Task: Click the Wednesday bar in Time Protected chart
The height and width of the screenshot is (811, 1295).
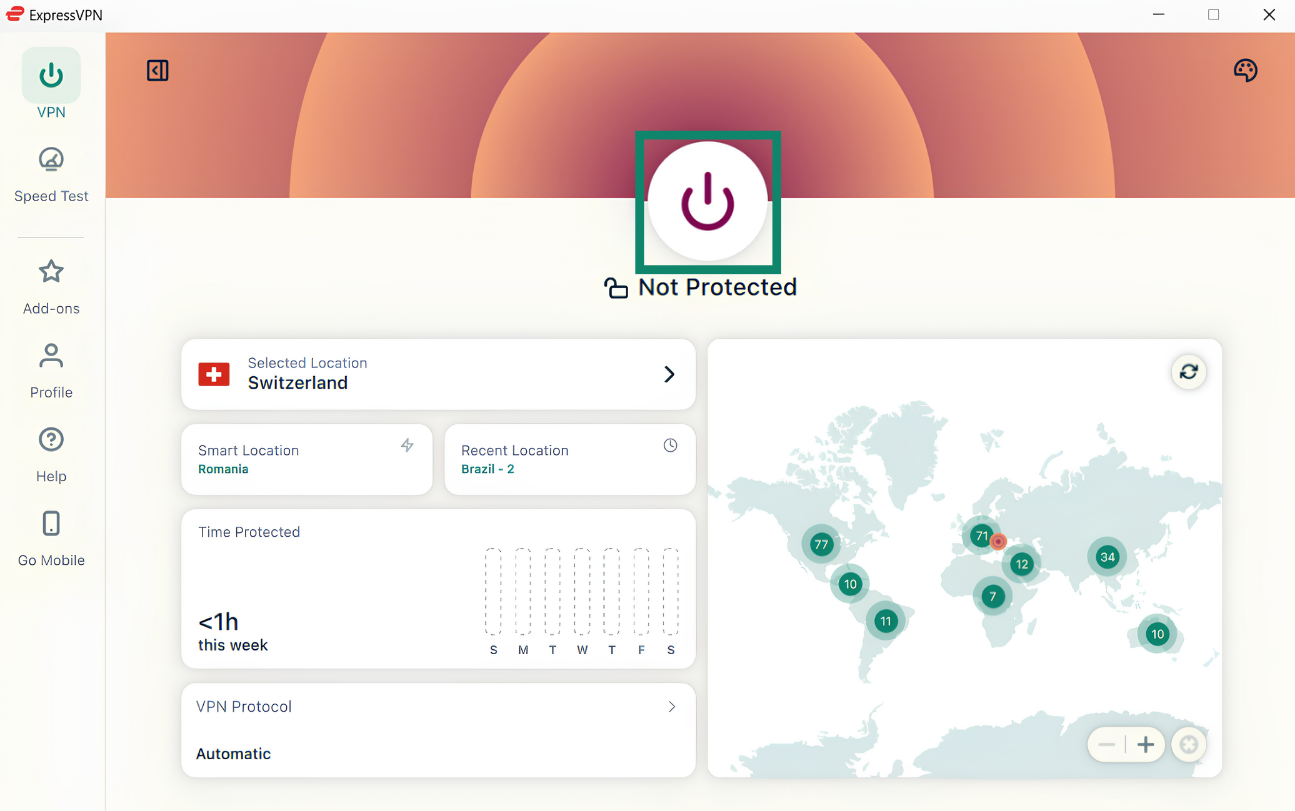Action: tap(582, 591)
